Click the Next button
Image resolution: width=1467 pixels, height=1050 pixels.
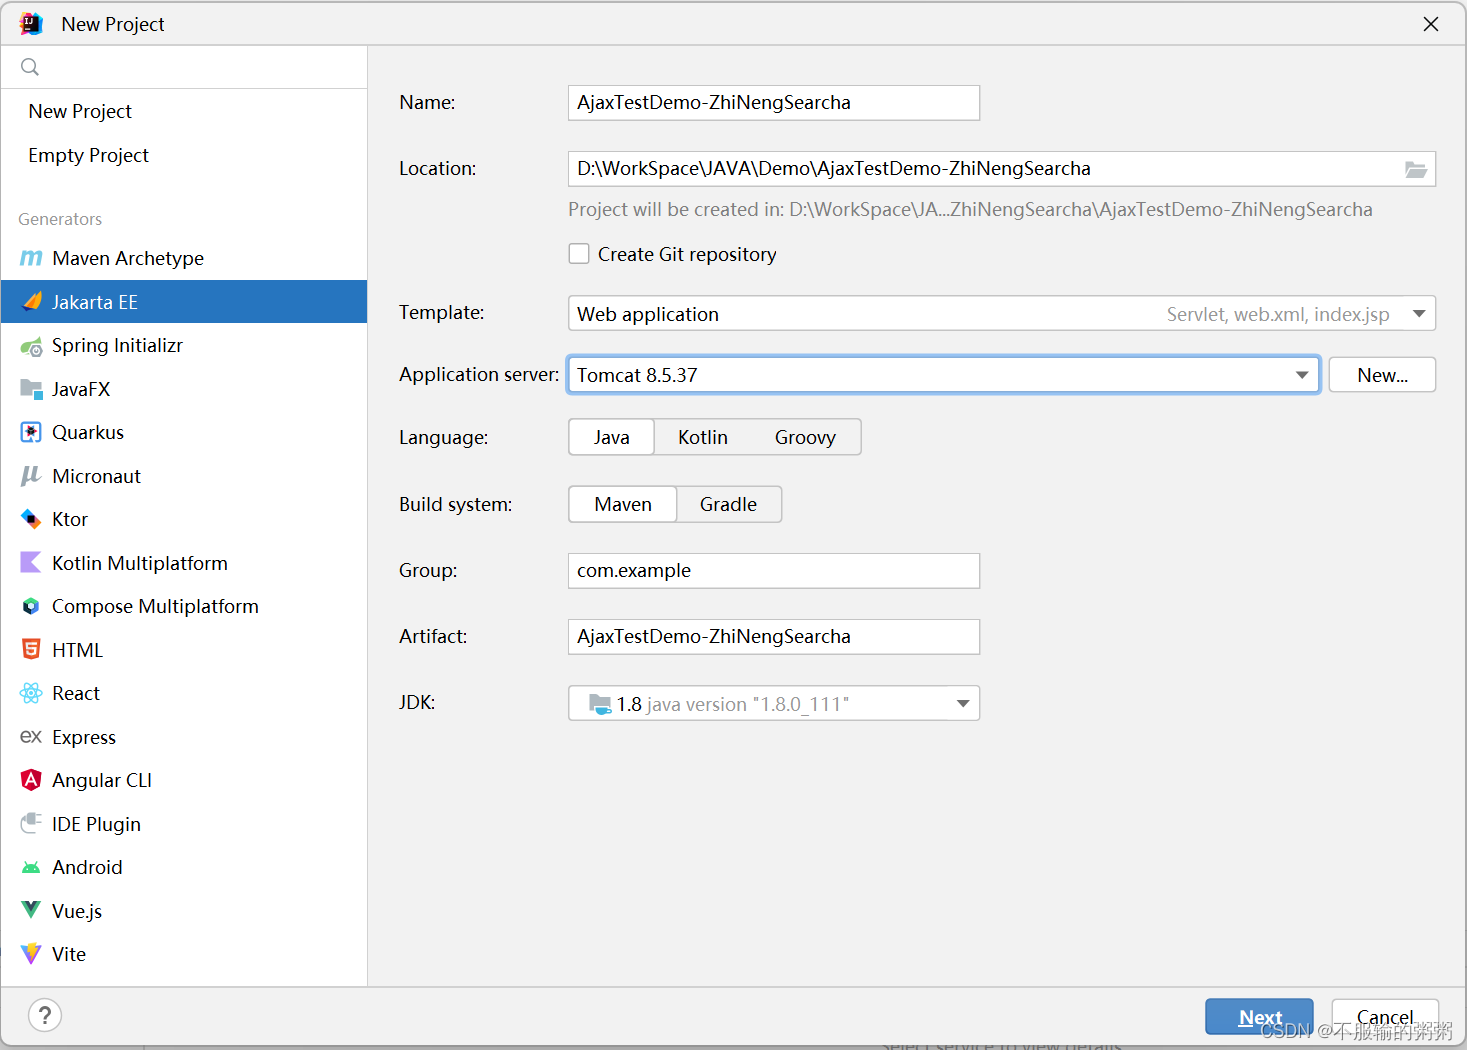tap(1259, 1017)
